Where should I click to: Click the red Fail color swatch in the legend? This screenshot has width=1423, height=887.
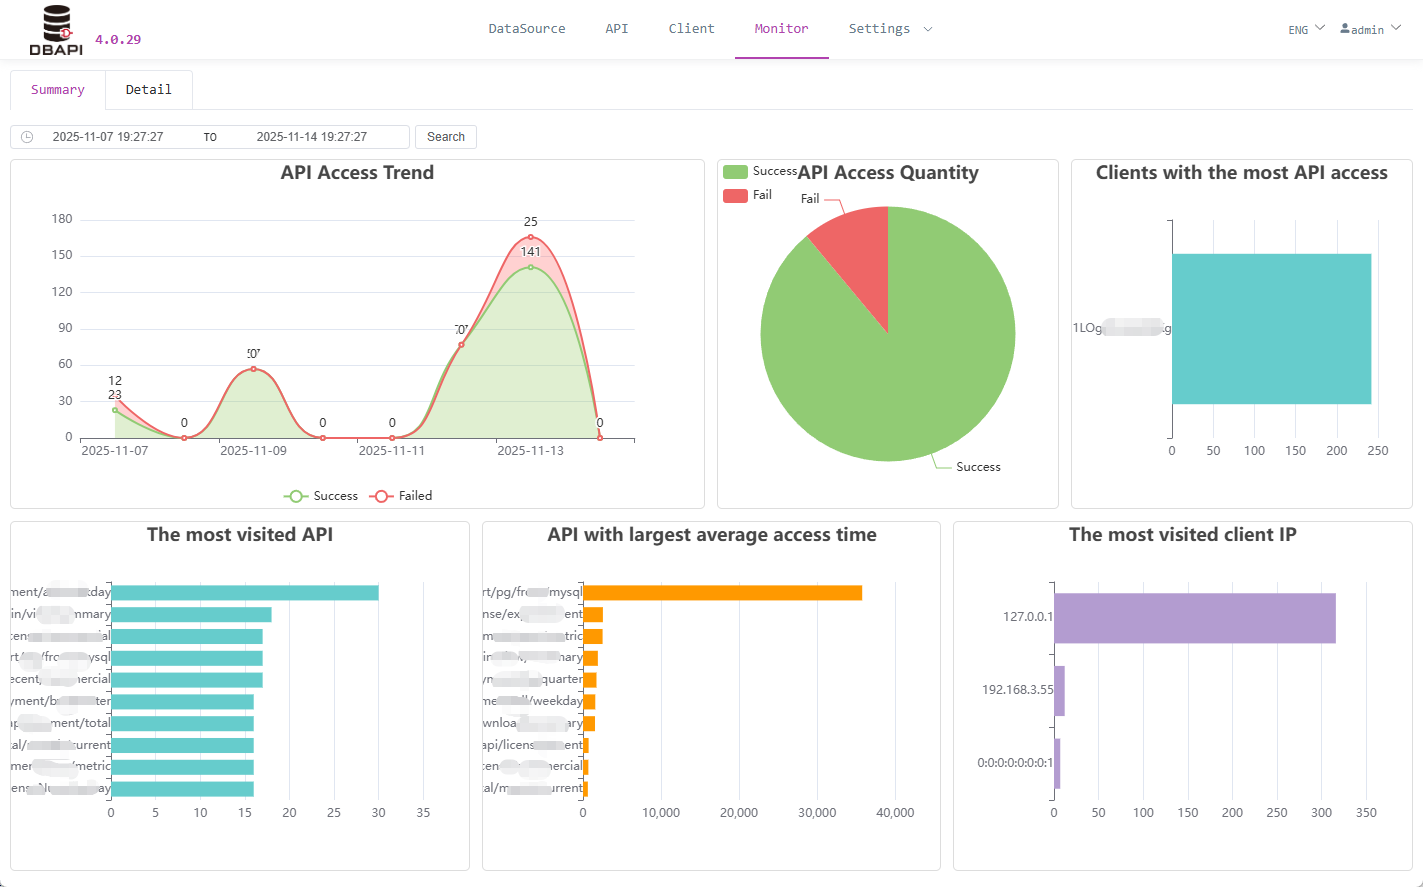point(733,194)
